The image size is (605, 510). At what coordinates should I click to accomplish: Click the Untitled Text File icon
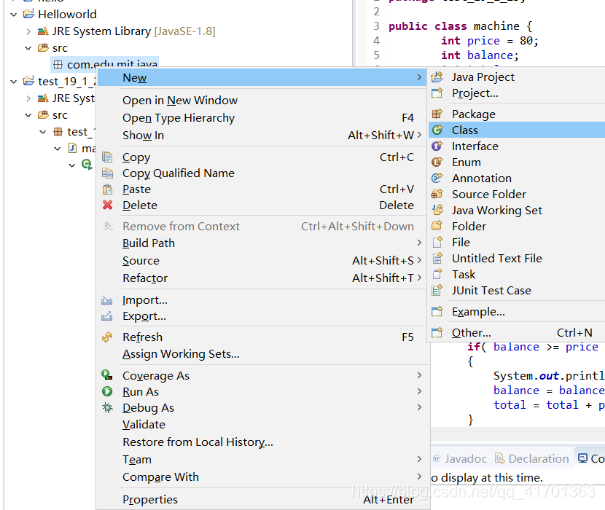pos(437,258)
